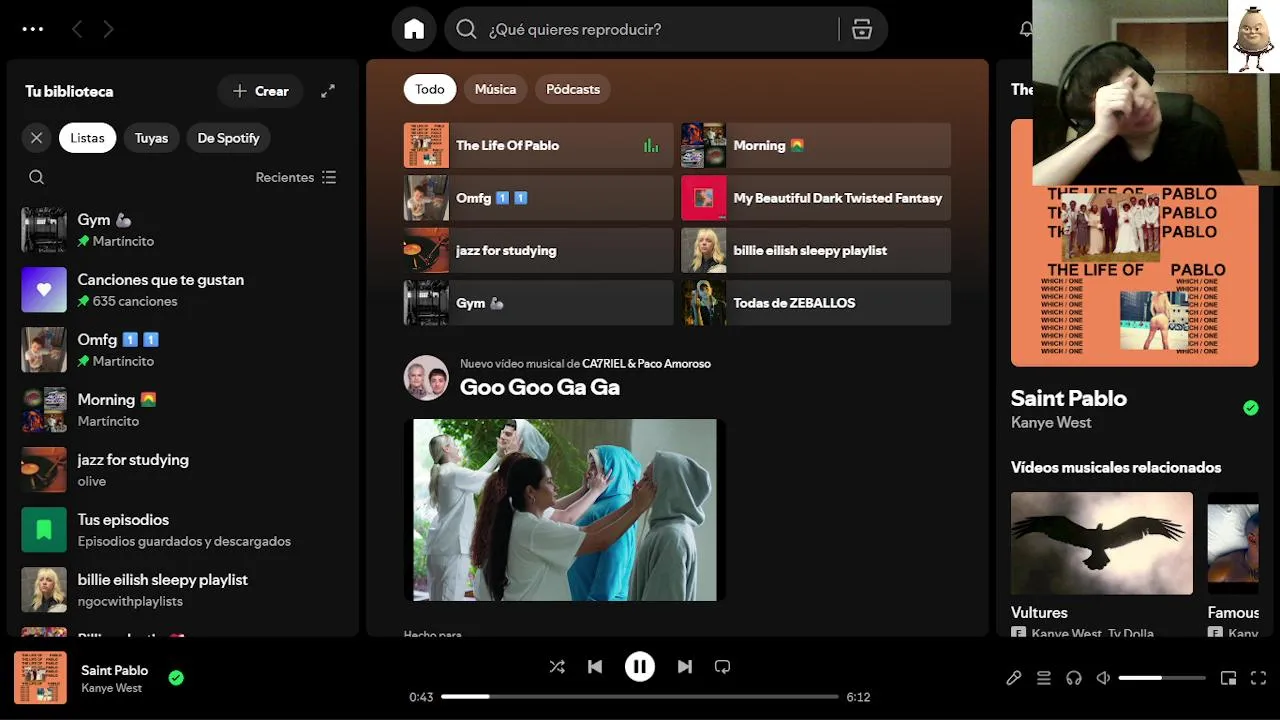Open Kanye West link in right panel
This screenshot has height=720, width=1280.
point(1051,422)
